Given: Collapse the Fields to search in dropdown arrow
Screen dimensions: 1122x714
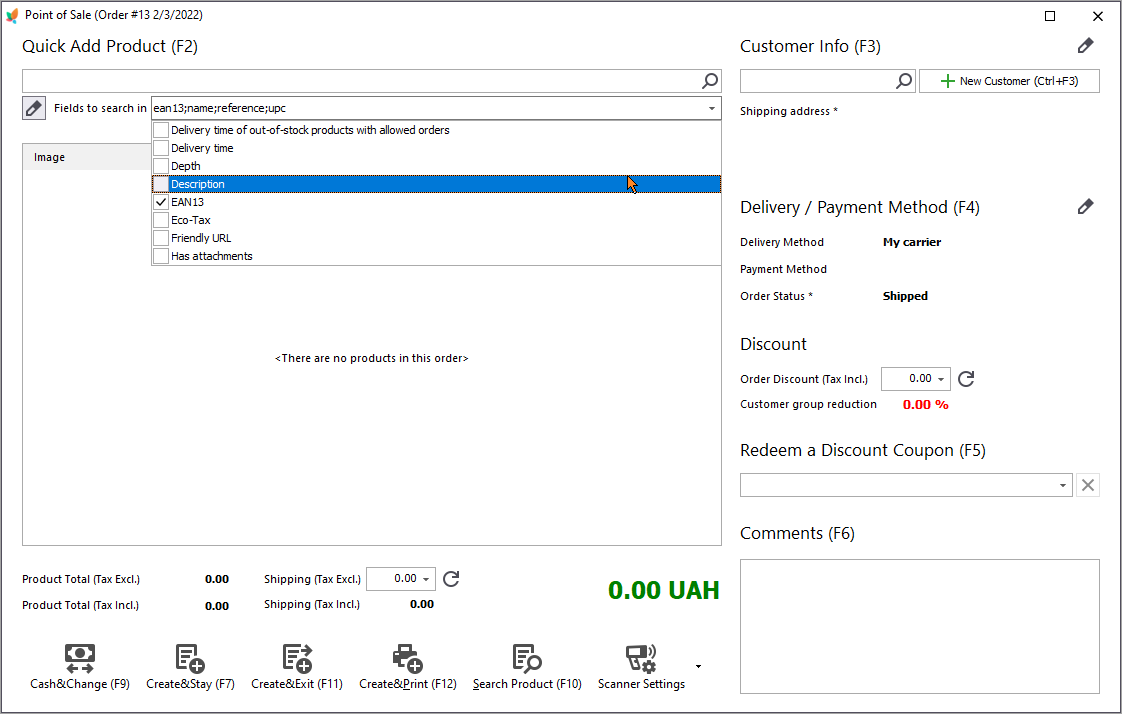Looking at the screenshot, I should [x=711, y=109].
